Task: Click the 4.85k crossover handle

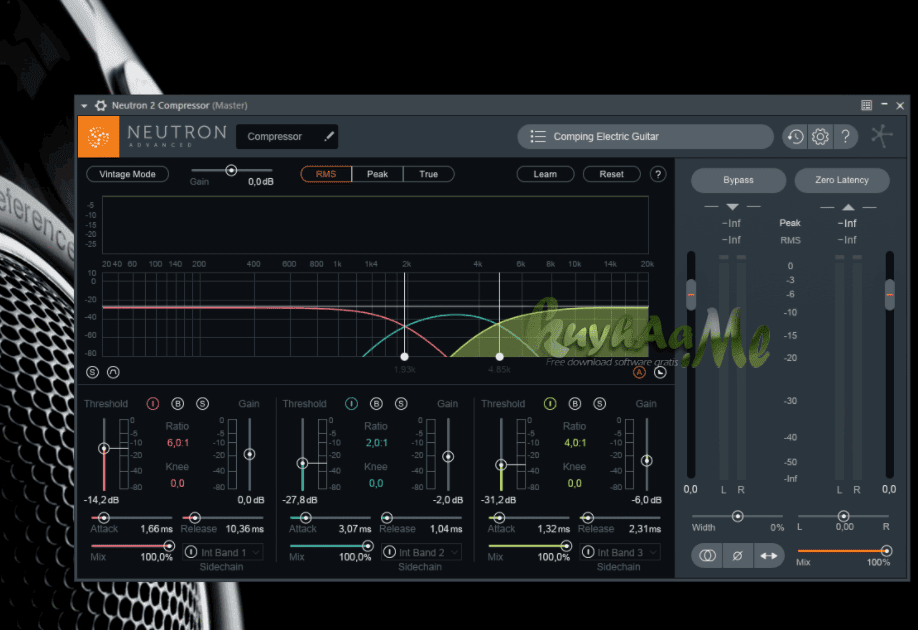Action: coord(499,357)
